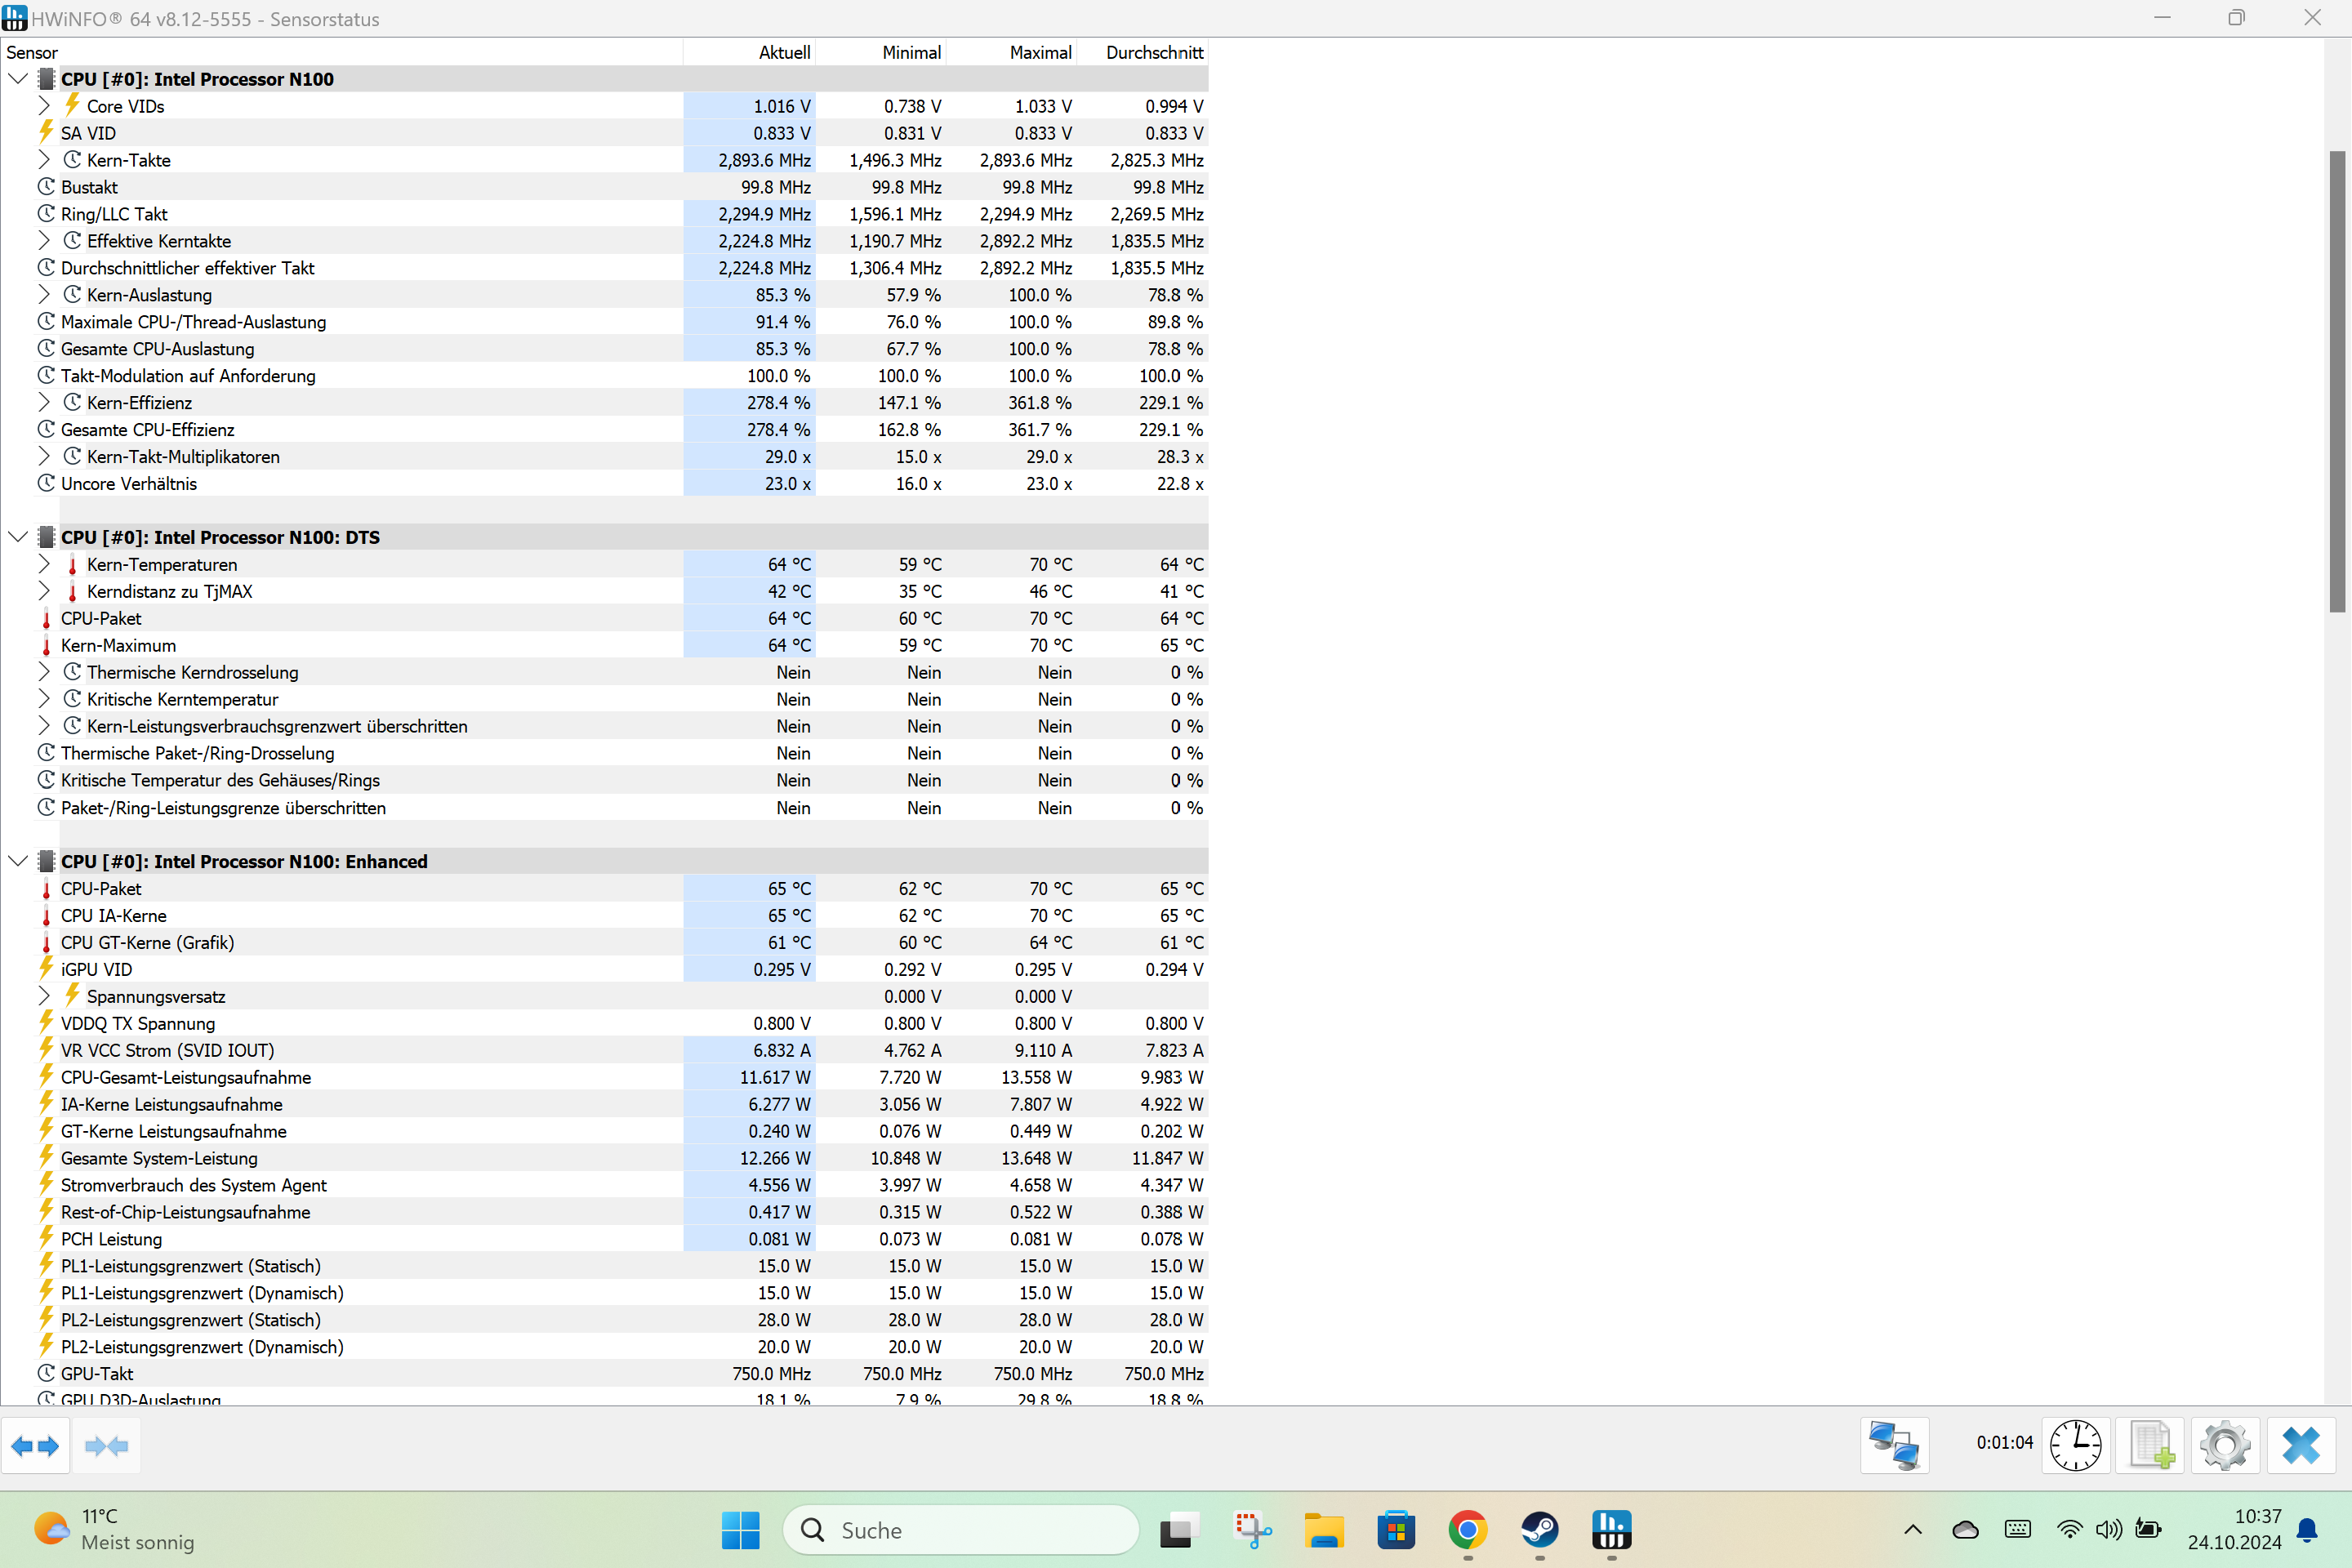Select the Takt-Modulation auf Anforderung row
The width and height of the screenshot is (2352, 1568).
(604, 375)
